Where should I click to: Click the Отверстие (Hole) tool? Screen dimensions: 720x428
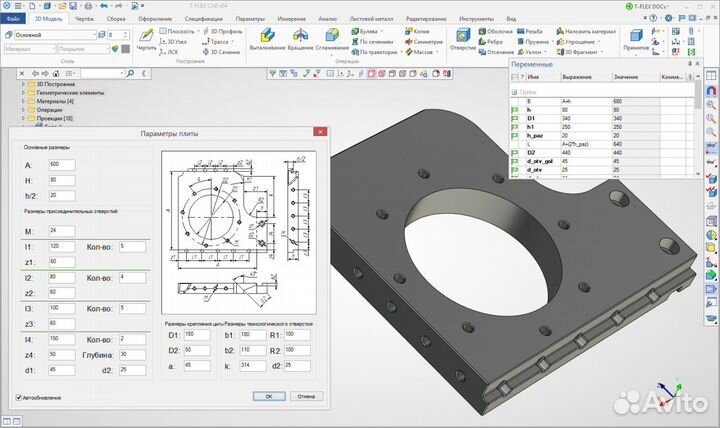(x=463, y=38)
